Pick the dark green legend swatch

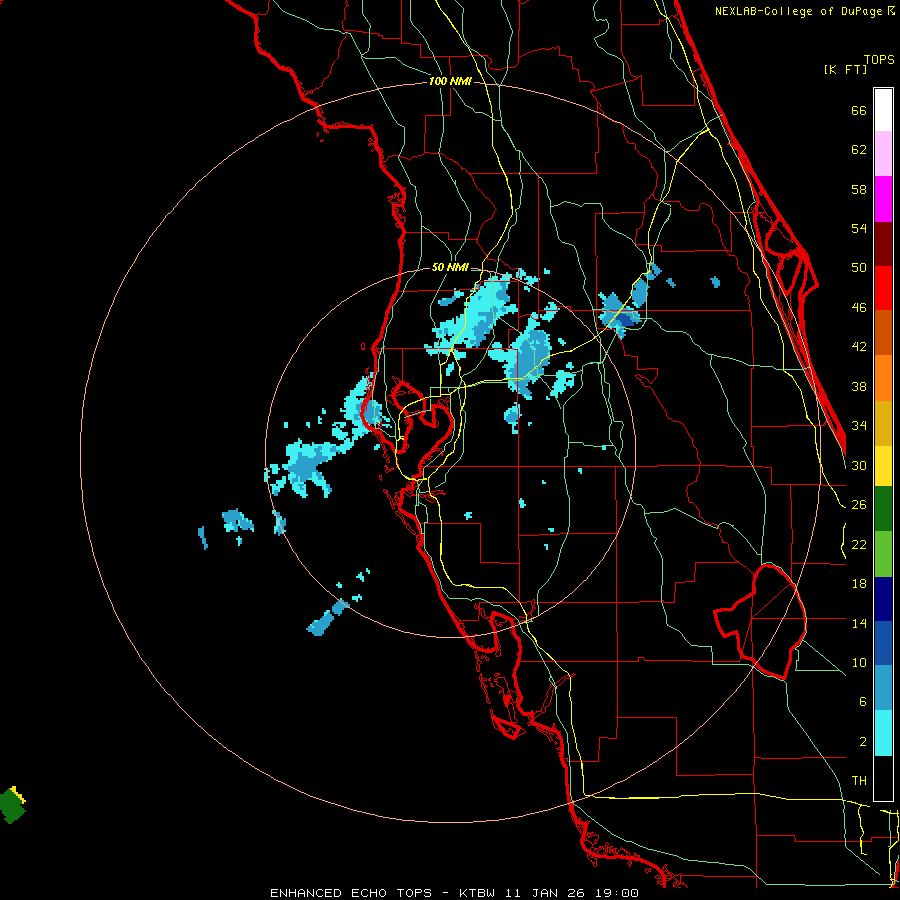tap(883, 509)
